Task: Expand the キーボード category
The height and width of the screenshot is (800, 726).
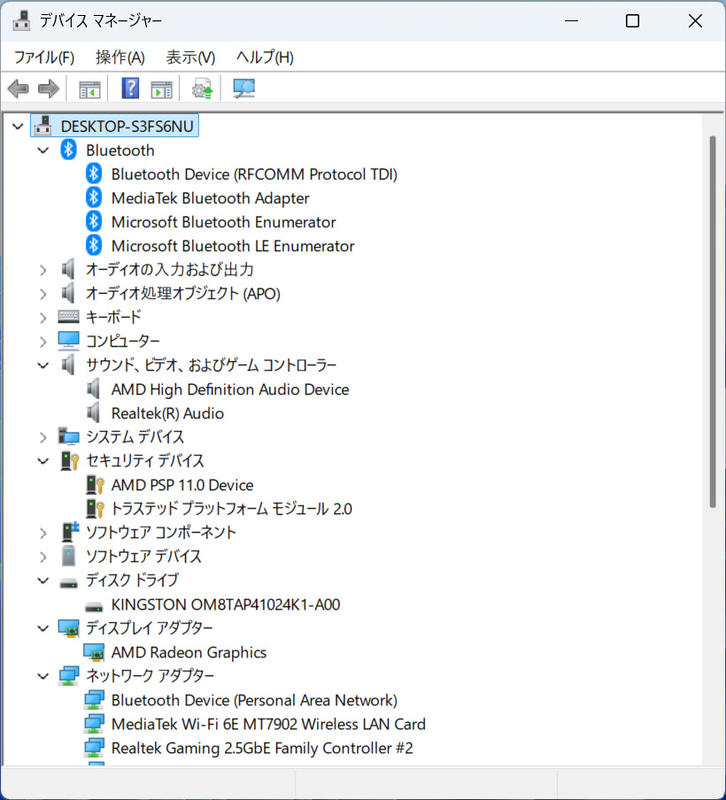Action: 43,317
